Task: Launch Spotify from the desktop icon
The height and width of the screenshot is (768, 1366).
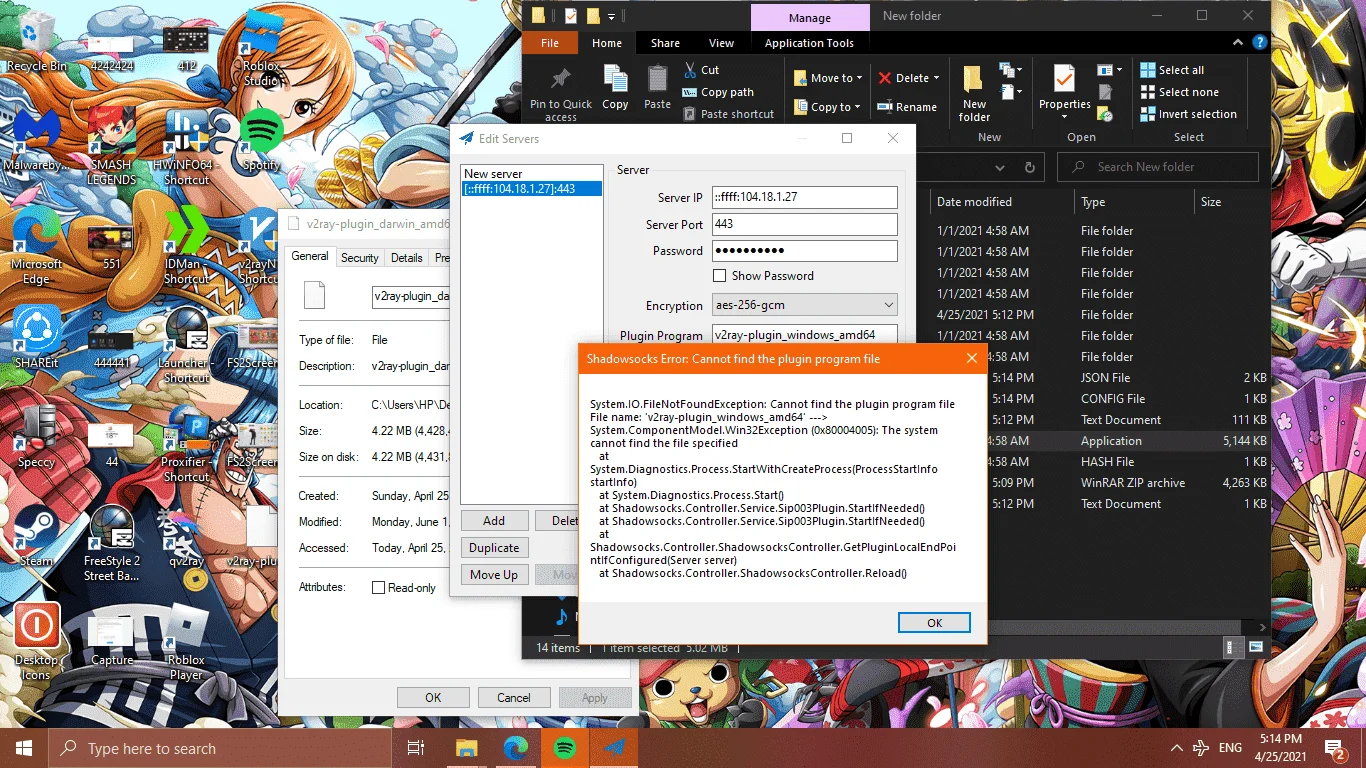Action: pos(261,139)
